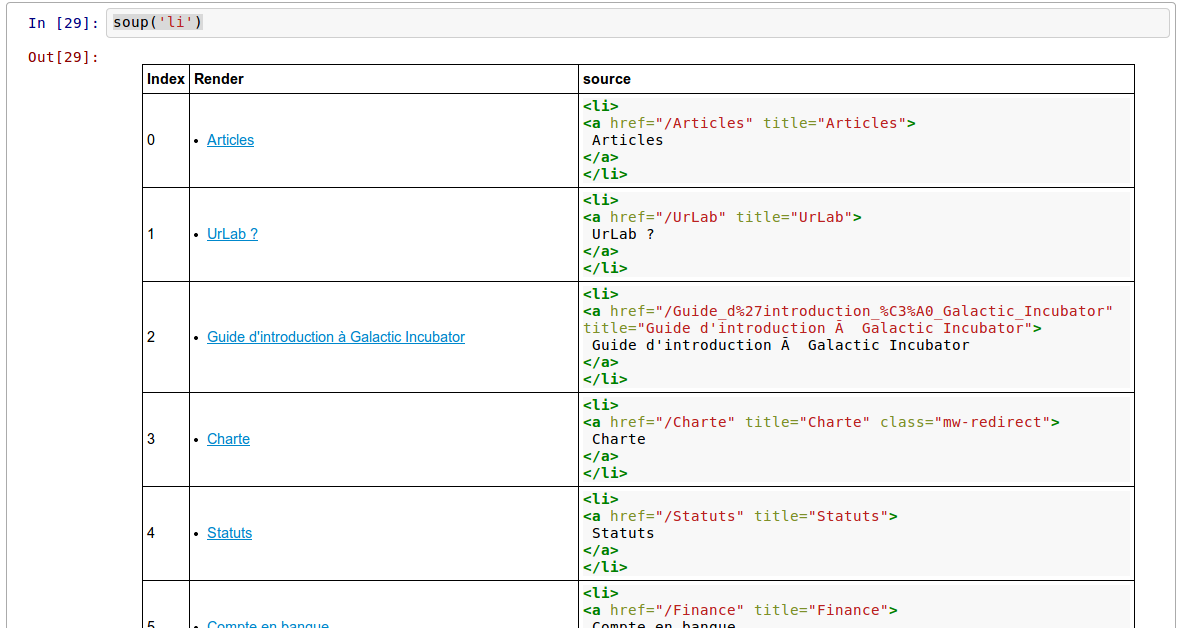Click the plain 'Charte' text in source column
The image size is (1184, 628).
click(618, 439)
